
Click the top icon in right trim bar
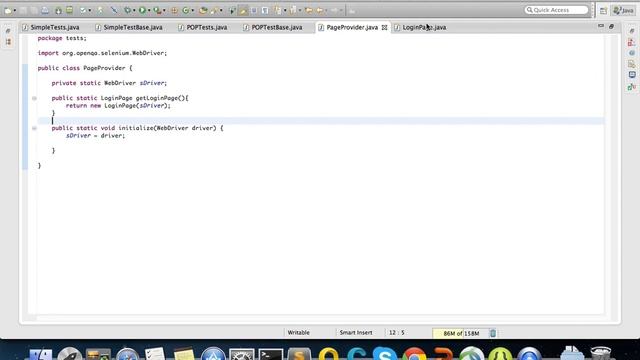pyautogui.click(x=631, y=31)
